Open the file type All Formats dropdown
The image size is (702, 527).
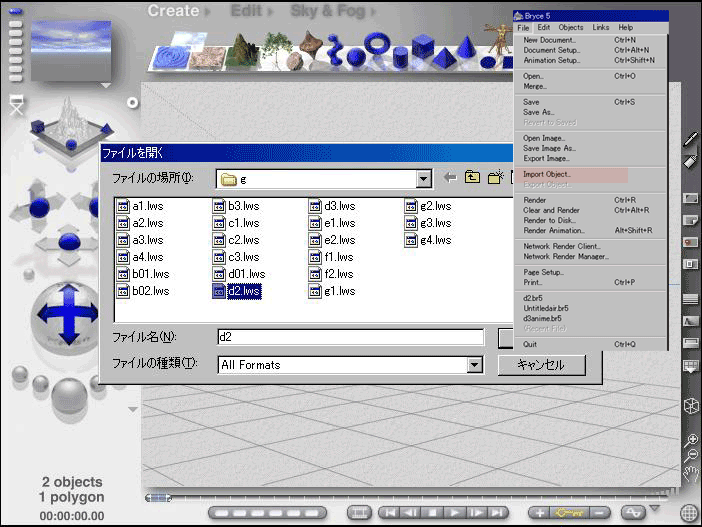[475, 364]
